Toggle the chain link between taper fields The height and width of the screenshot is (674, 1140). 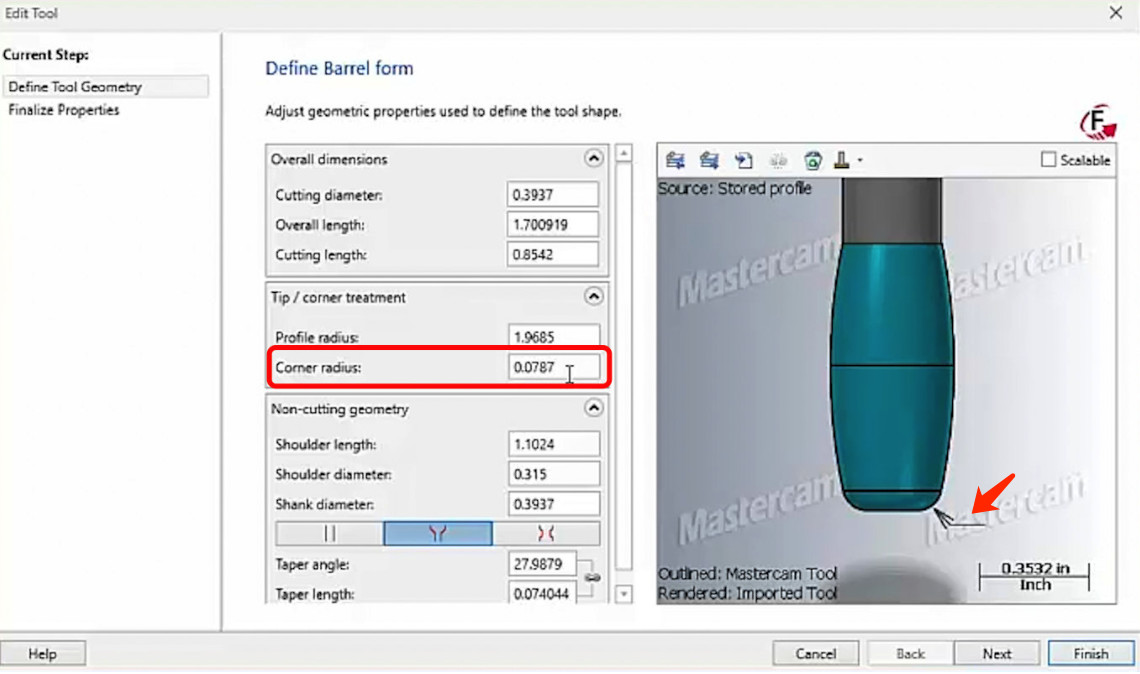[x=592, y=578]
